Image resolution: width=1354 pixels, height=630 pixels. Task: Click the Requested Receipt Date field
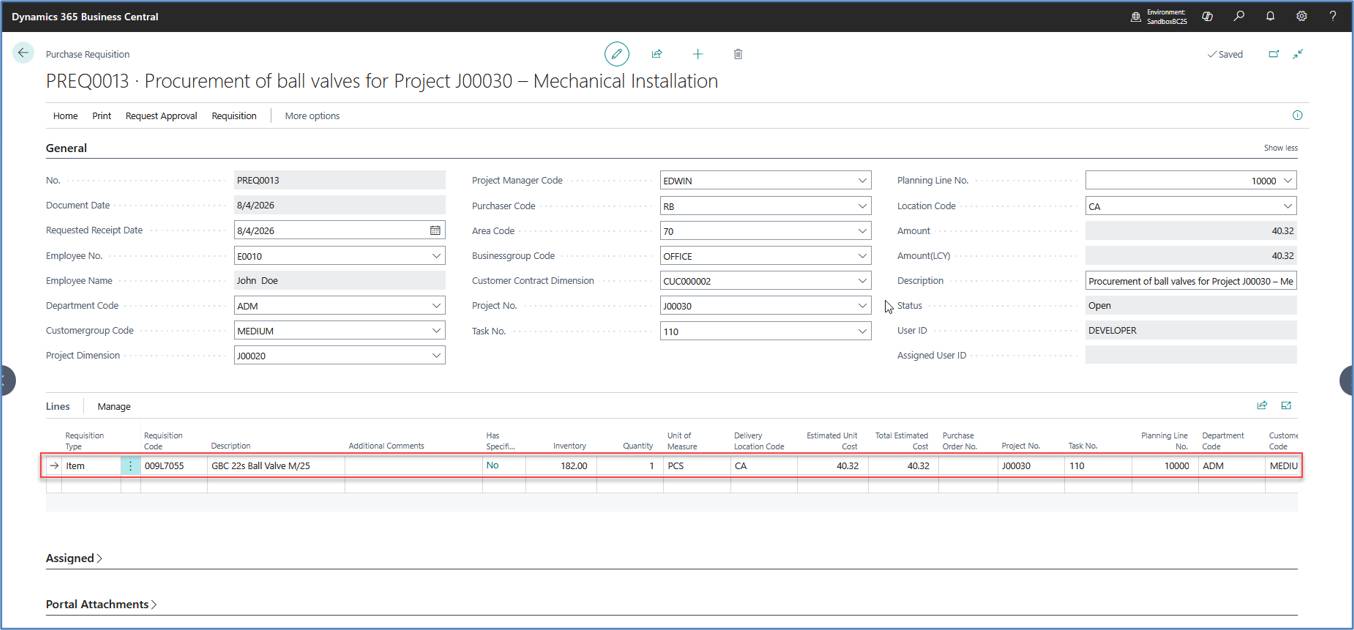tap(340, 230)
